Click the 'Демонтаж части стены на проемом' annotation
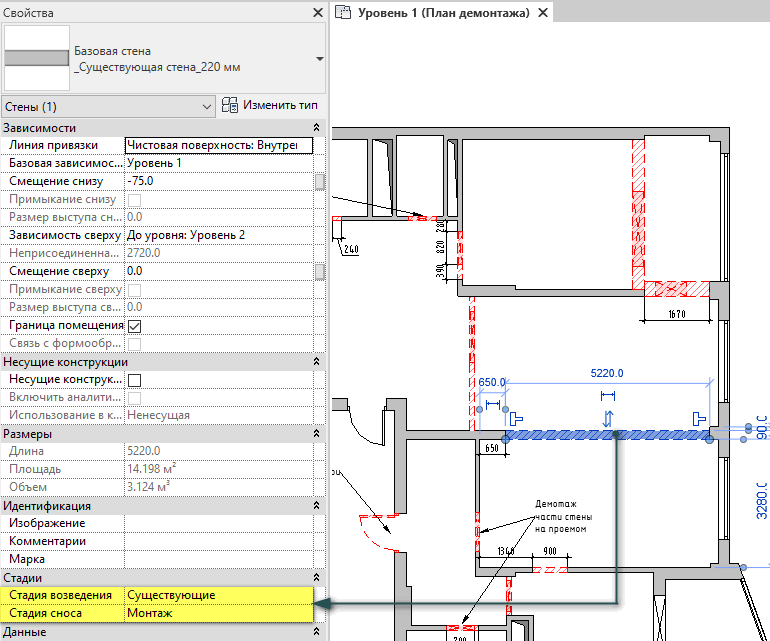The image size is (770, 641). pyautogui.click(x=563, y=517)
